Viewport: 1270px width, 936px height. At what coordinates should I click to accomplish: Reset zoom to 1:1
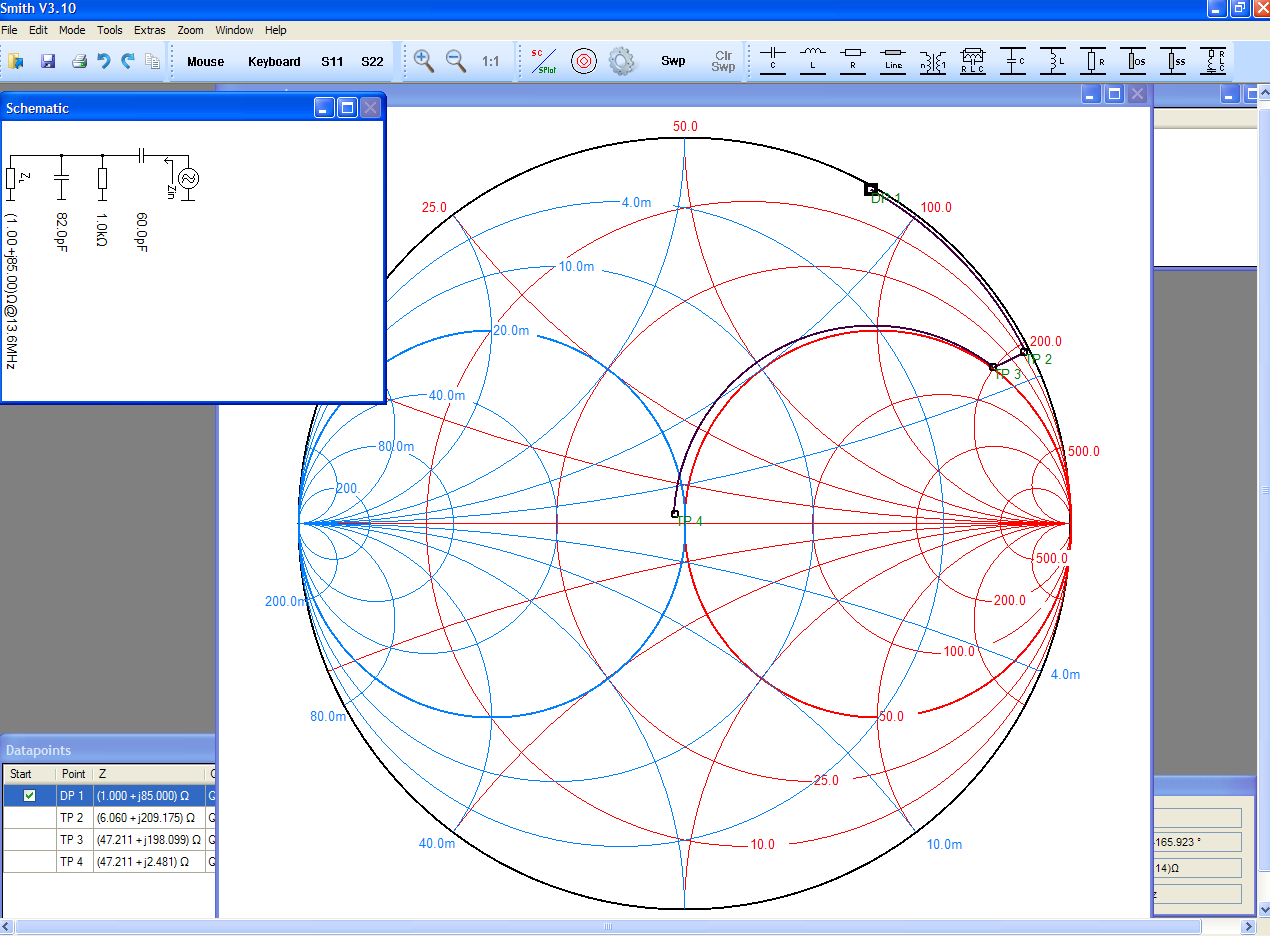[490, 62]
